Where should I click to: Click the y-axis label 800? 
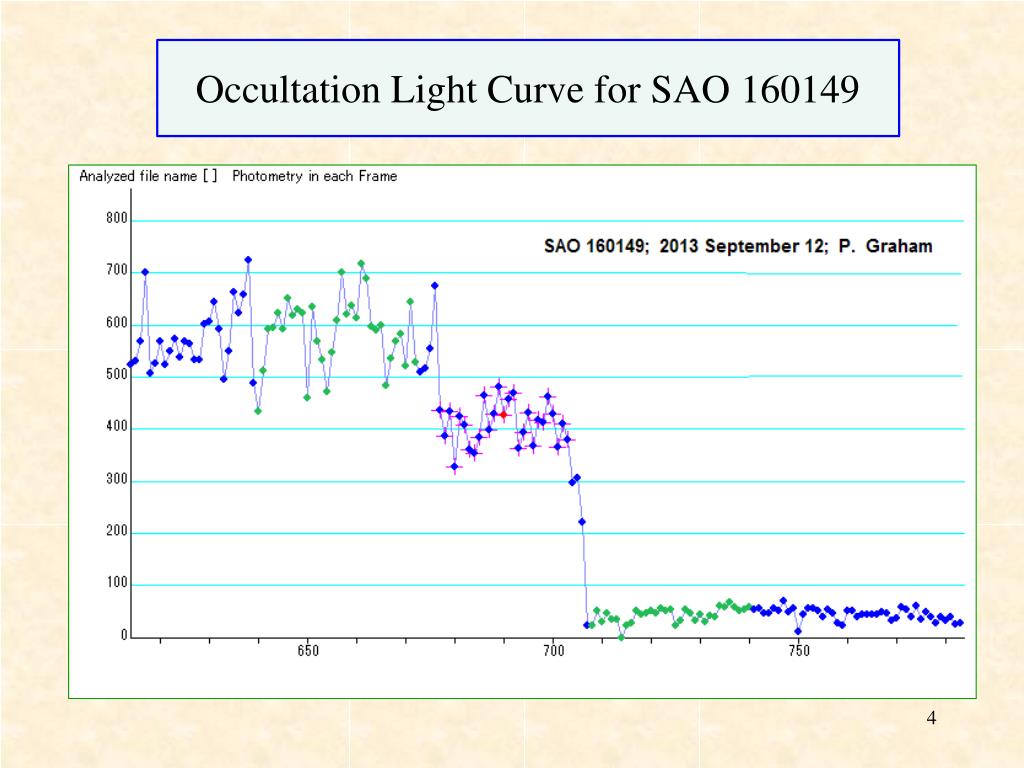click(117, 218)
